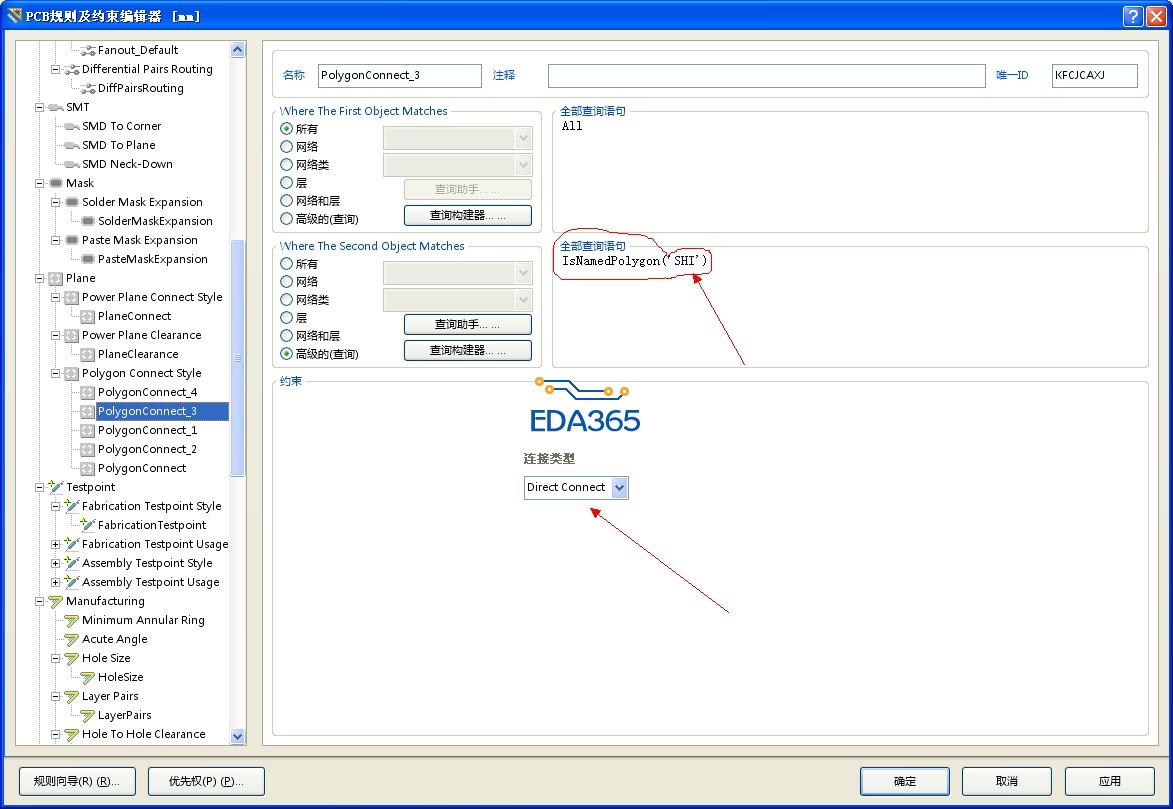Select first object '高级的(查询)' radio button

click(x=287, y=219)
